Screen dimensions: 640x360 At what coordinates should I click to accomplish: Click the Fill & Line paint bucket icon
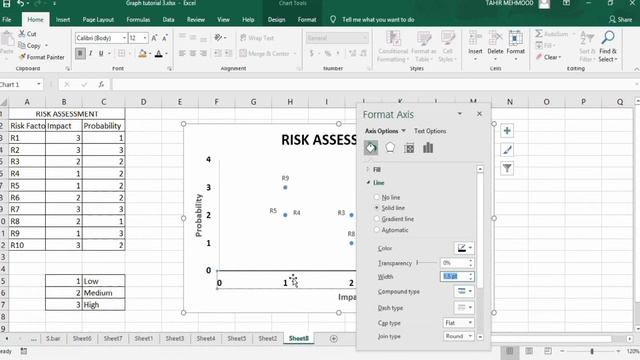pyautogui.click(x=371, y=148)
